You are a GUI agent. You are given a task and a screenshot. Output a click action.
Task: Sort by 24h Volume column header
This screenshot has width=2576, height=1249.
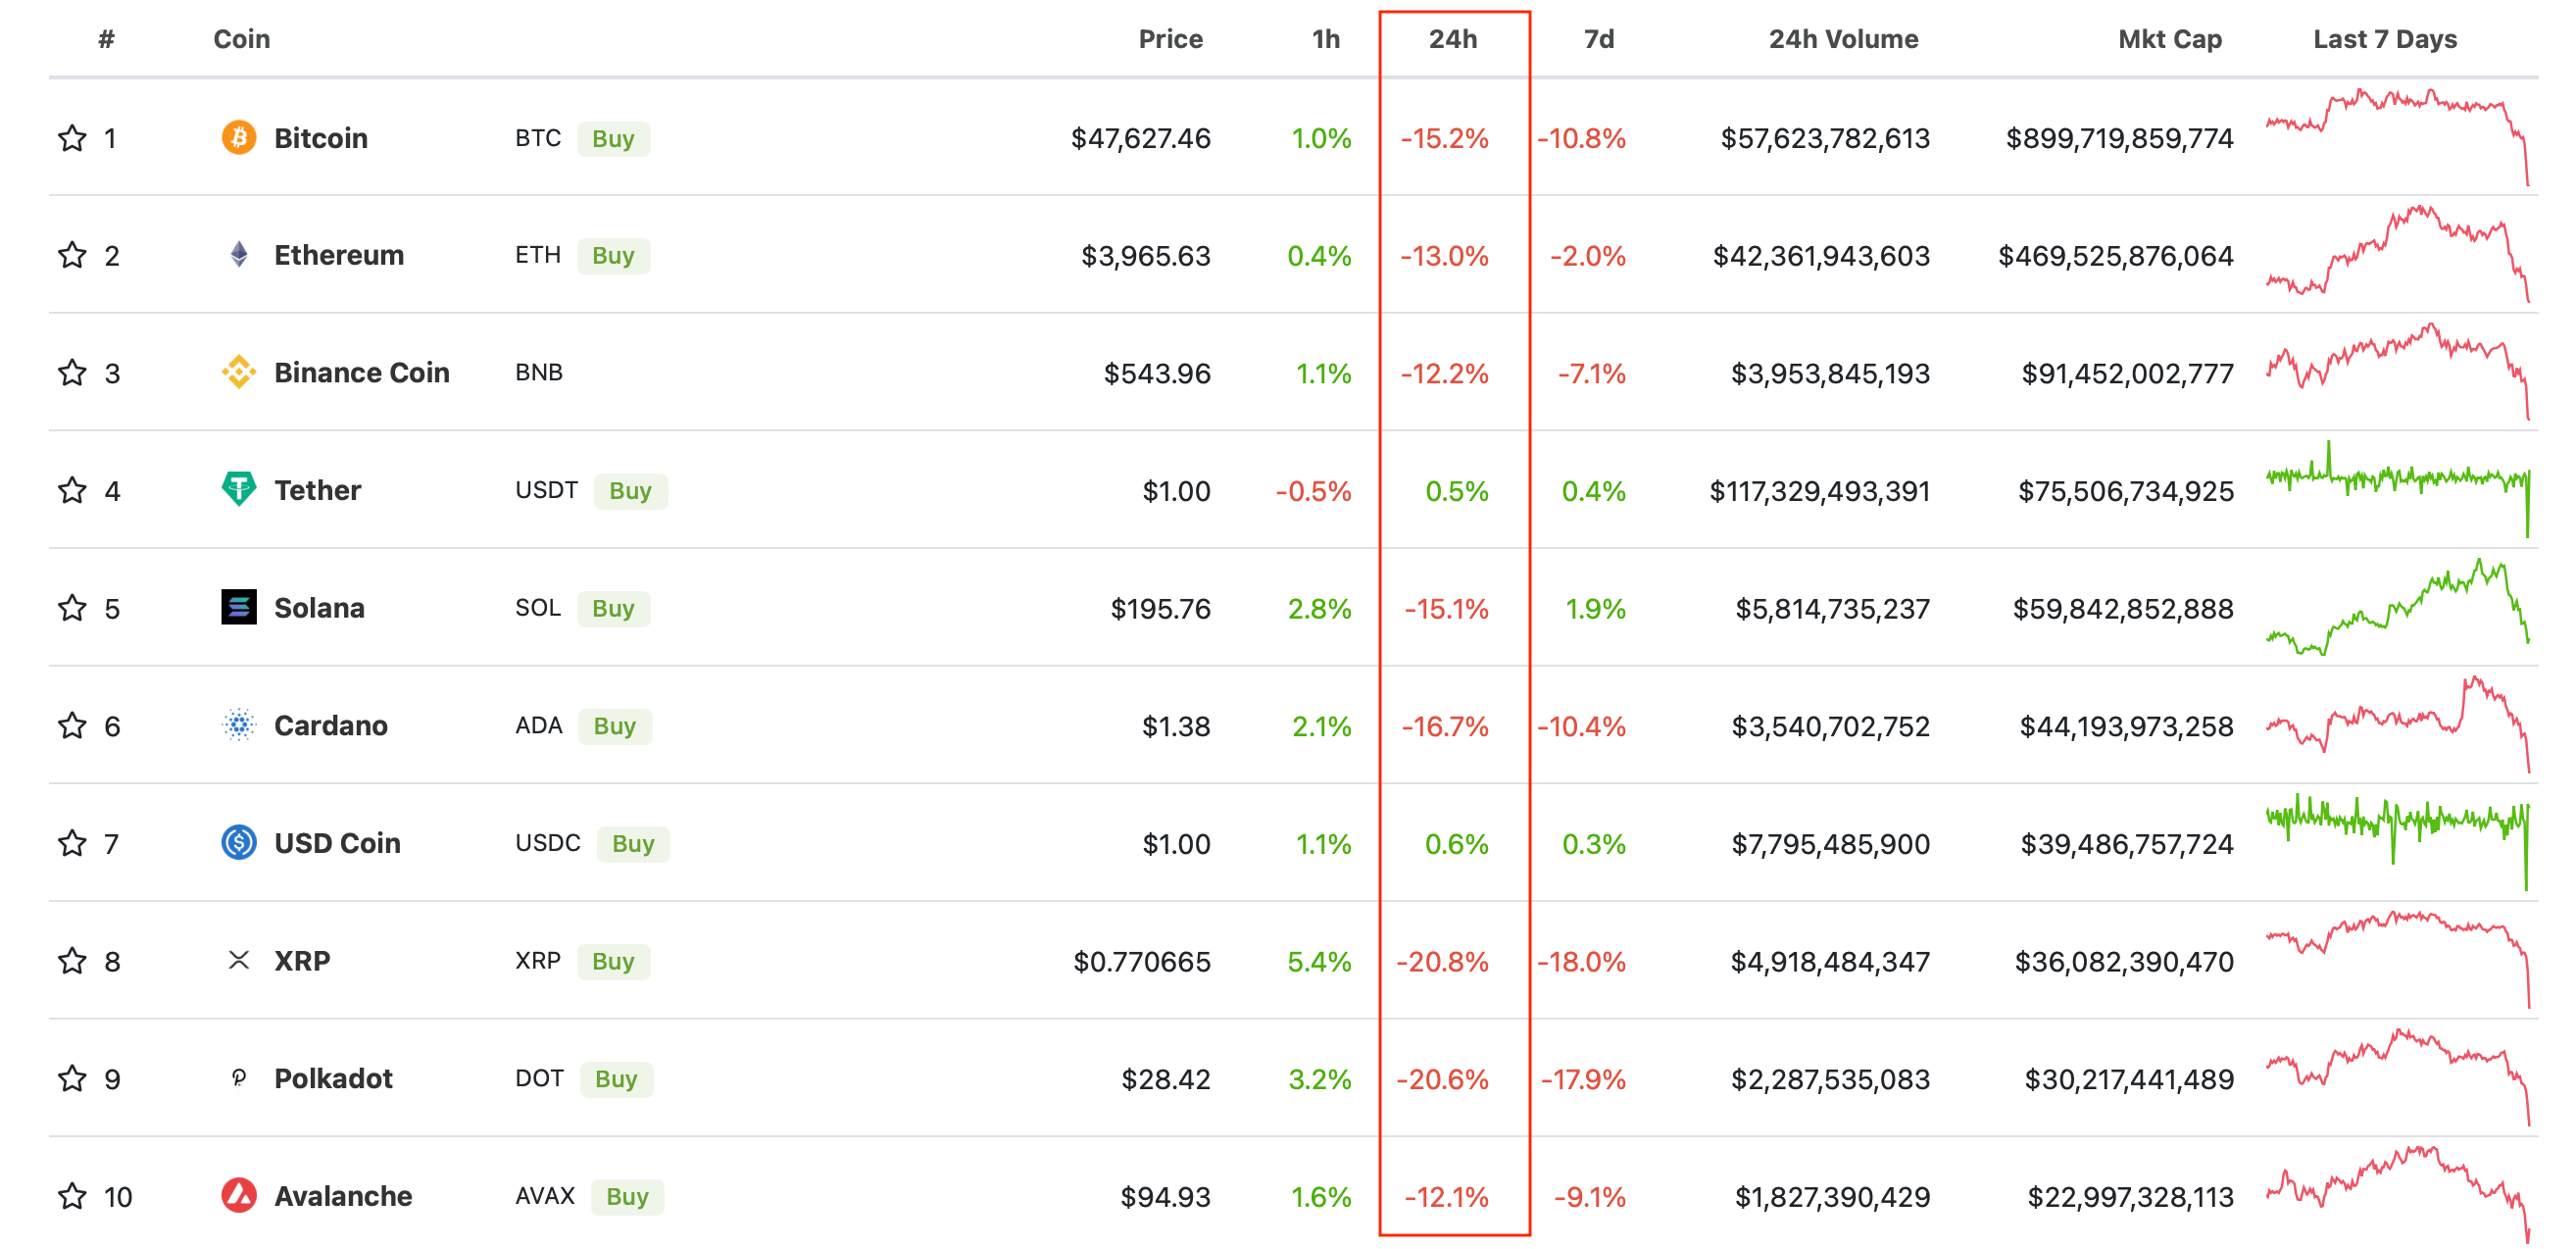click(1842, 39)
